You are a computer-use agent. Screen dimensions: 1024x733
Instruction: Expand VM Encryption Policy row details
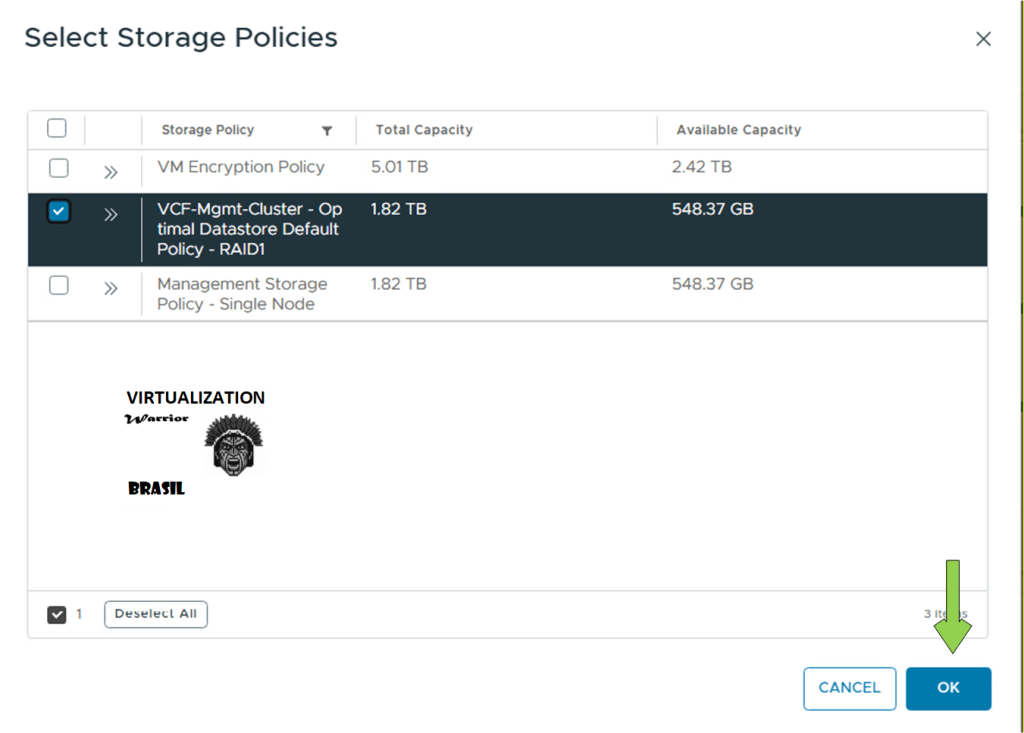110,172
